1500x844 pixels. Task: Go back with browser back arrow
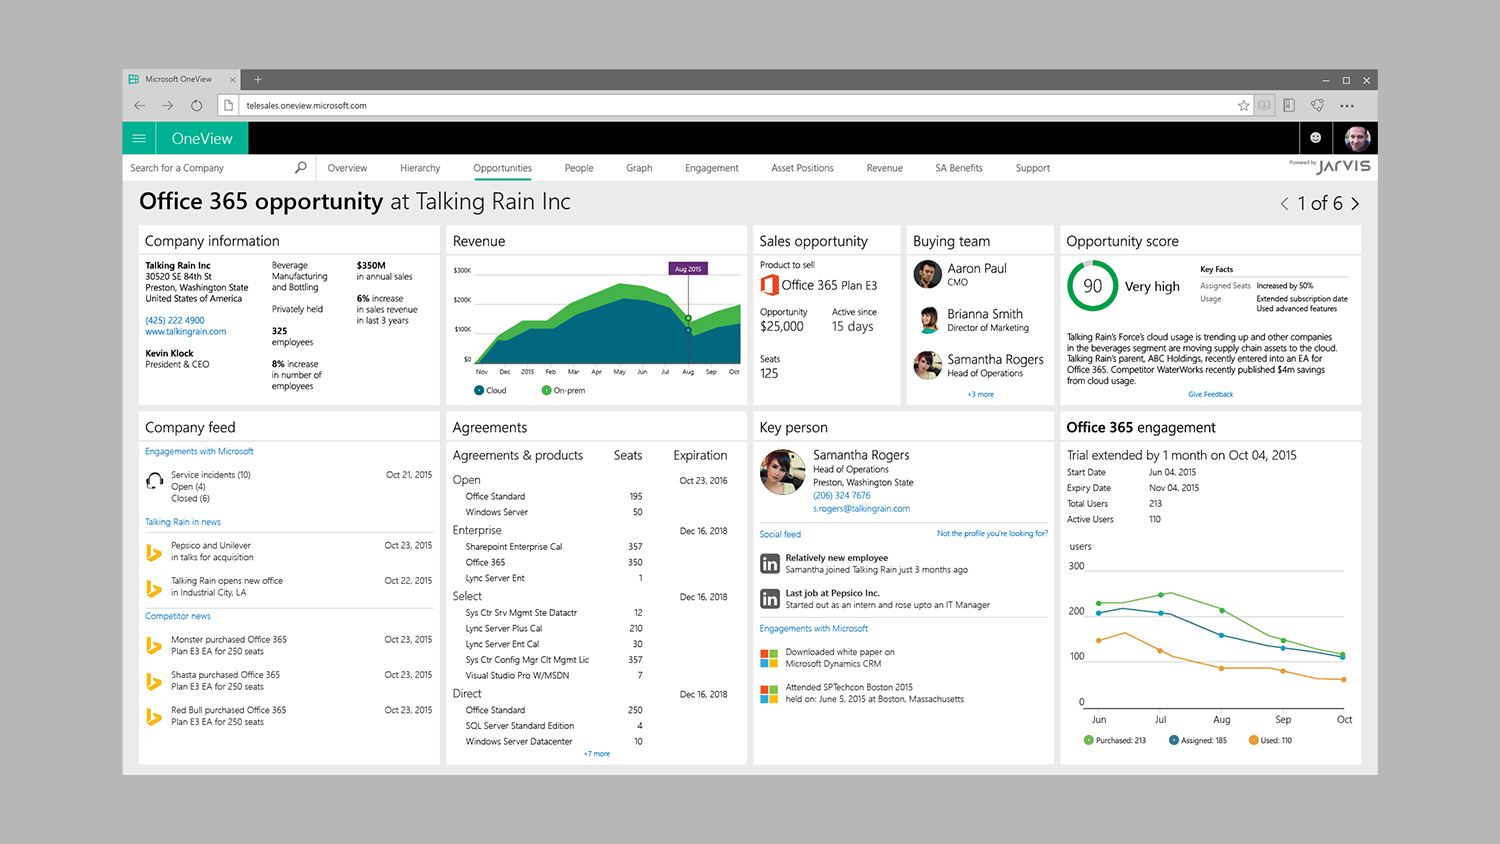click(140, 105)
